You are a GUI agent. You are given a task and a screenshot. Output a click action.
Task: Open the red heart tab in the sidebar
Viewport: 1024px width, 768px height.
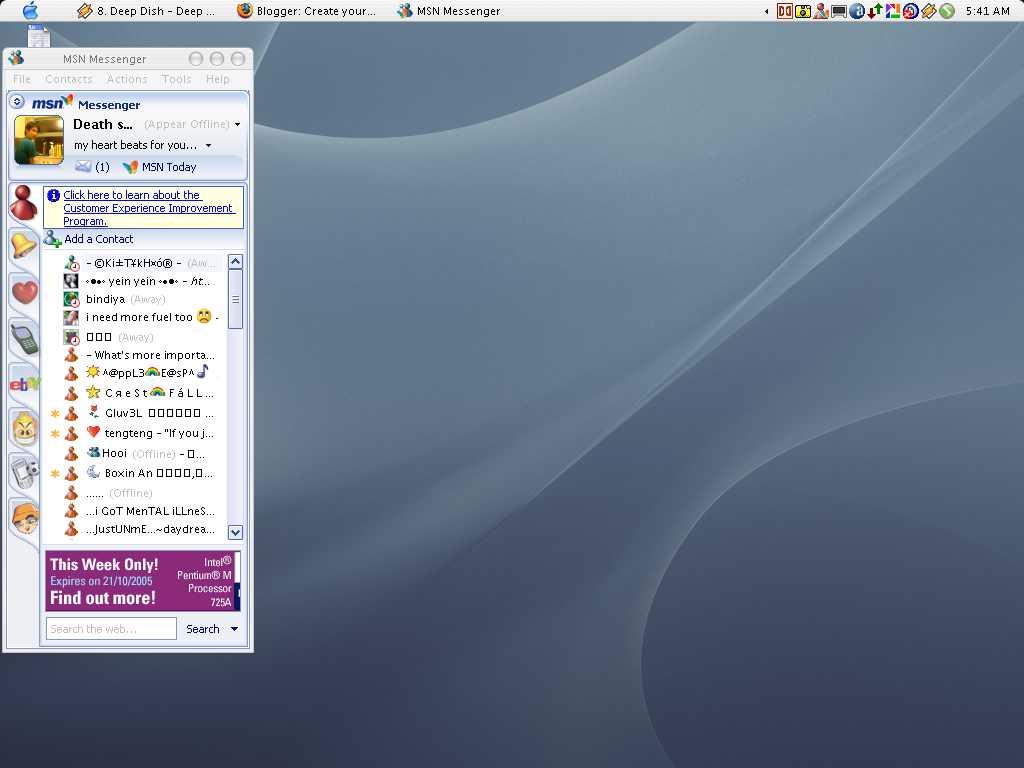[x=25, y=291]
